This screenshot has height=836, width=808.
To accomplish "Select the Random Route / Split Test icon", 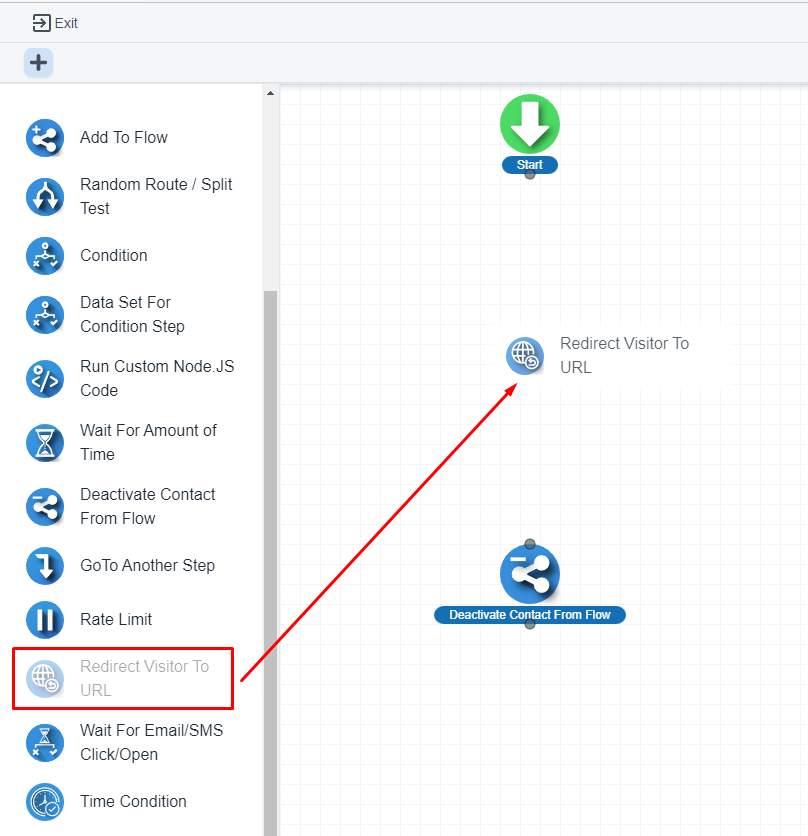I will tap(45, 197).
